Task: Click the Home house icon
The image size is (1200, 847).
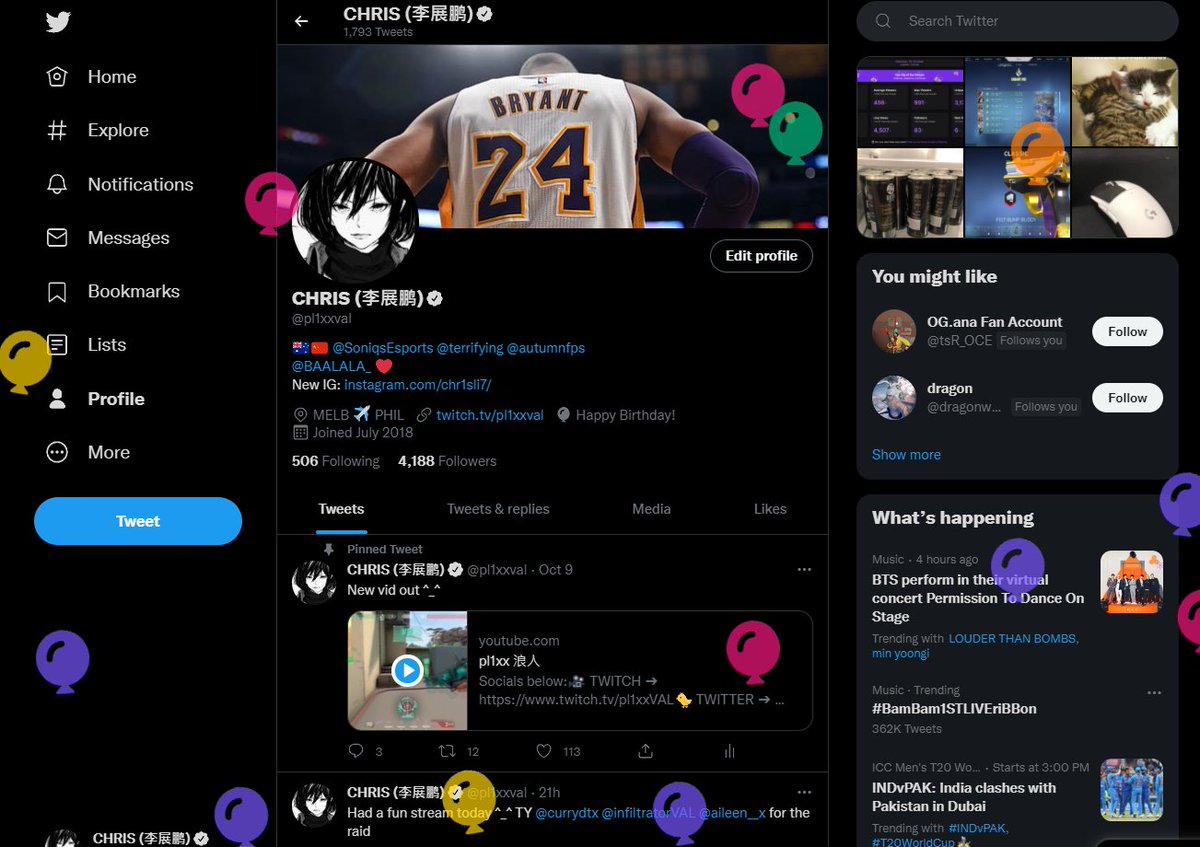Action: pyautogui.click(x=57, y=77)
